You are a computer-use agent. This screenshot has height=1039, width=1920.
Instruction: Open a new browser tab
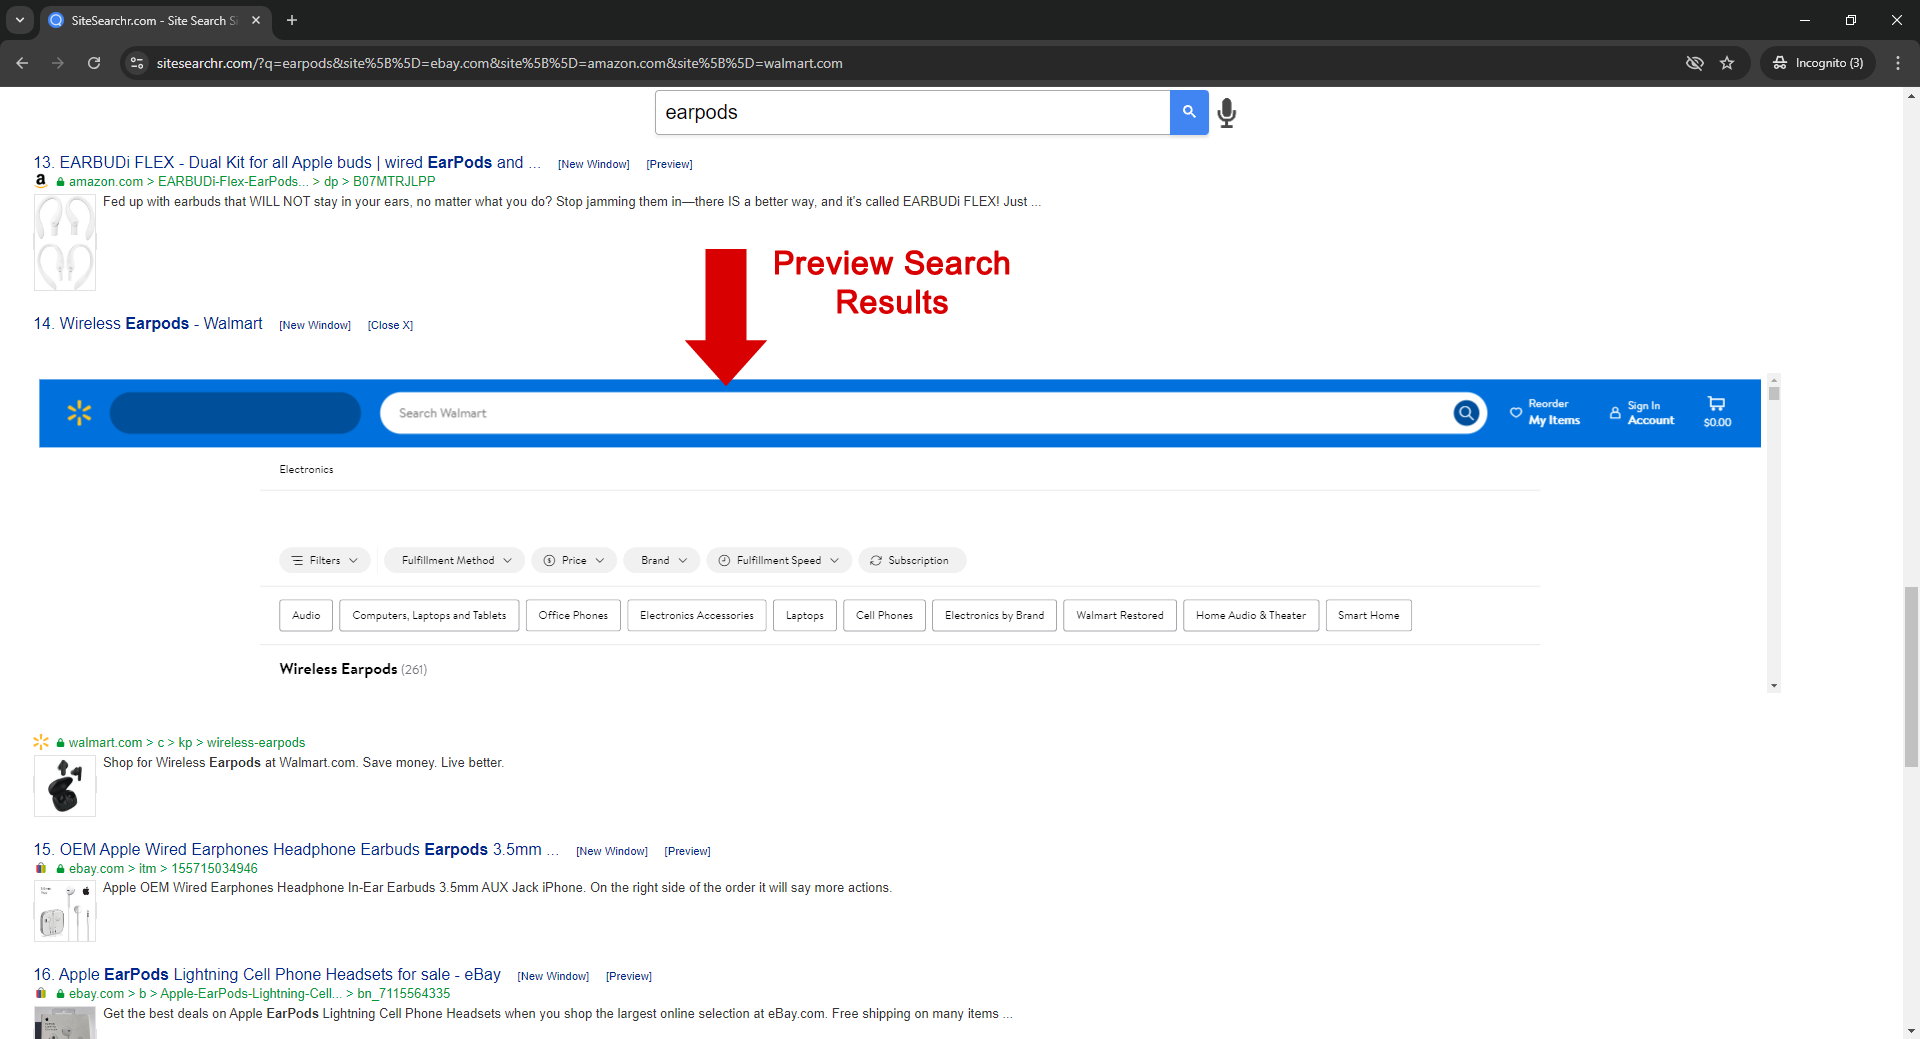292,20
